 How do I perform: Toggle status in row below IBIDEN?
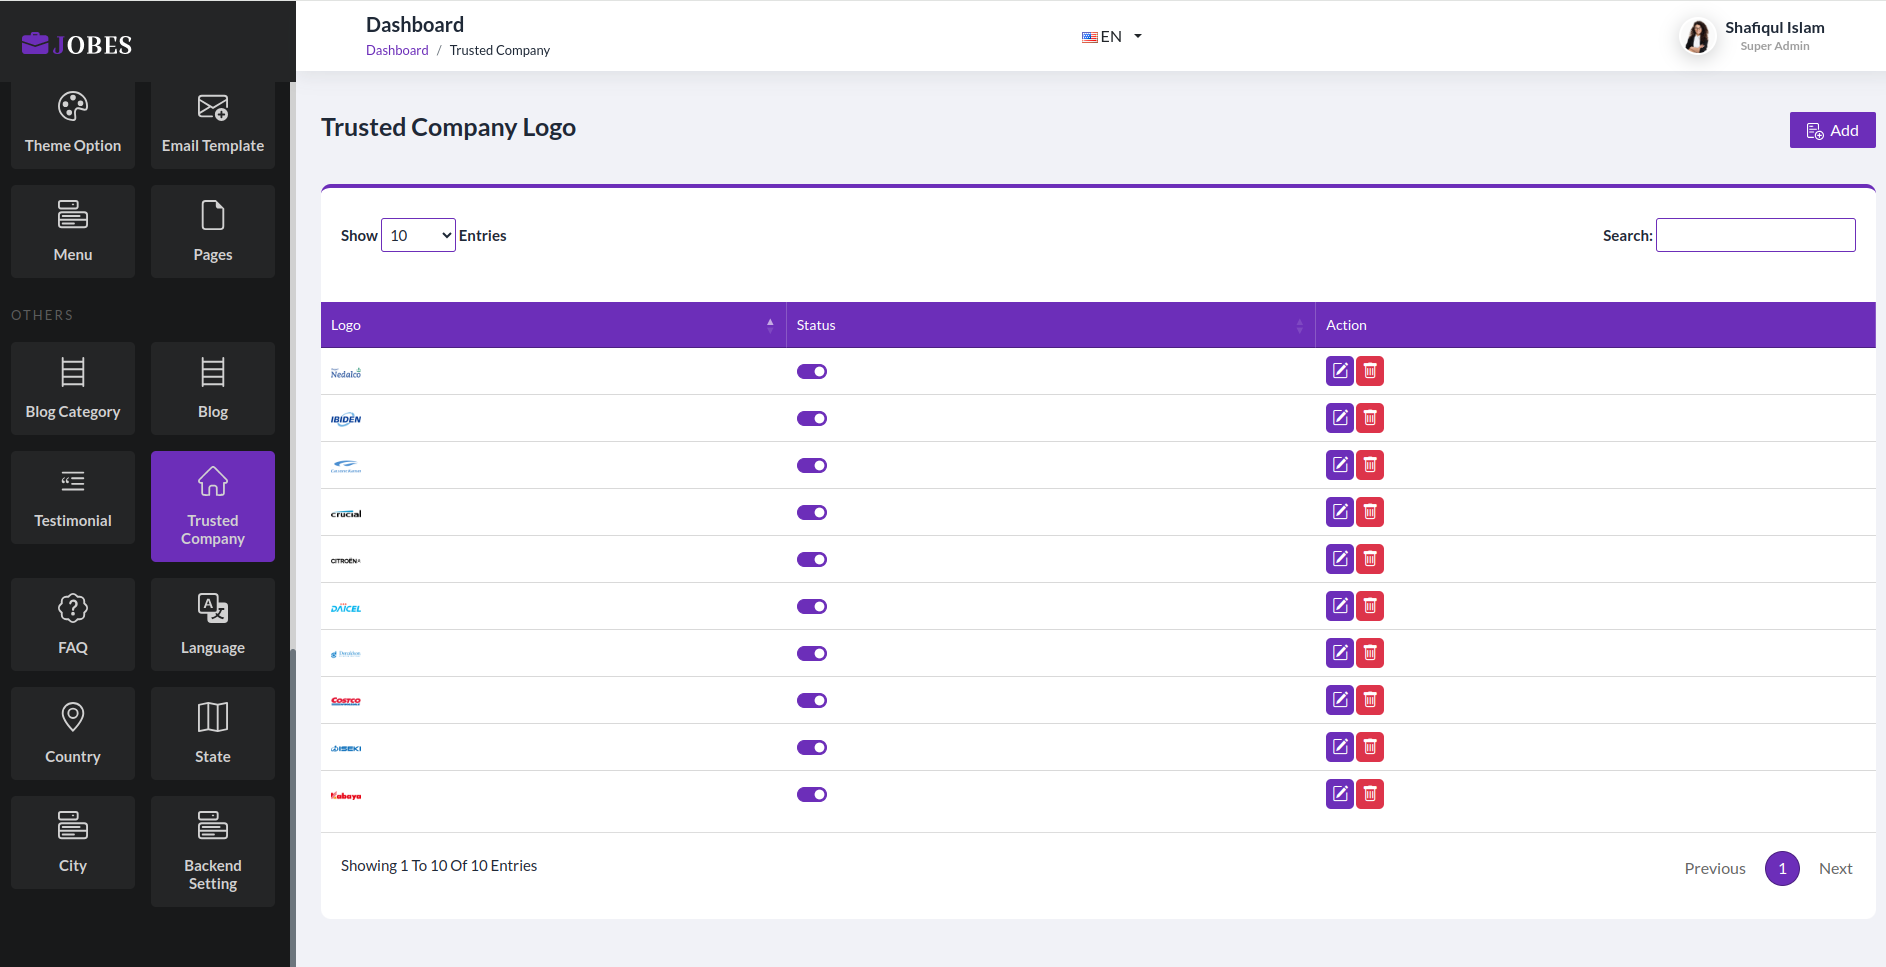click(812, 466)
